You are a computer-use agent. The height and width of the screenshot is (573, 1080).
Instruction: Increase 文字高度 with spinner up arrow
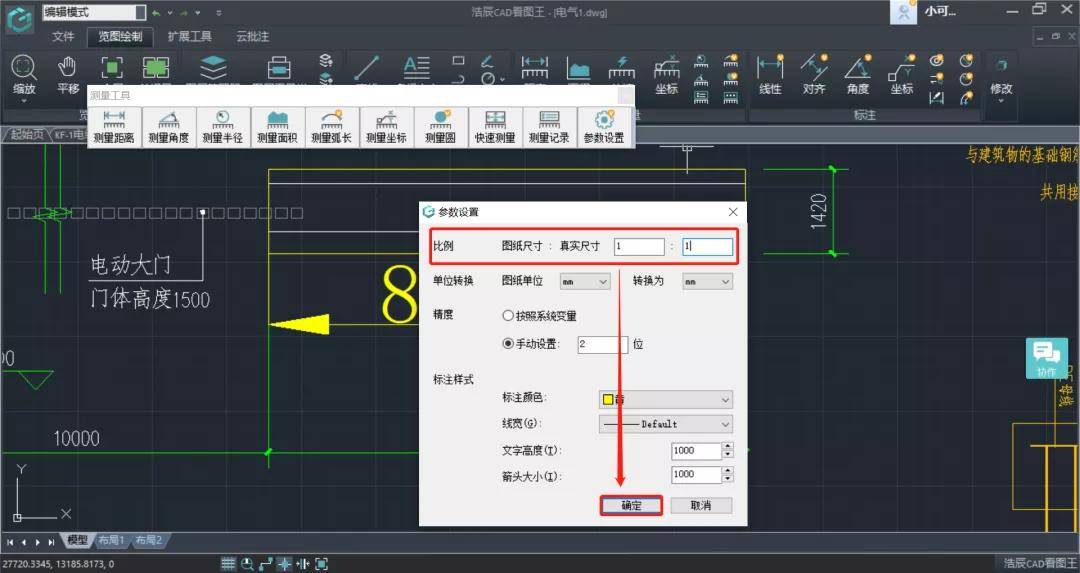[x=727, y=446]
